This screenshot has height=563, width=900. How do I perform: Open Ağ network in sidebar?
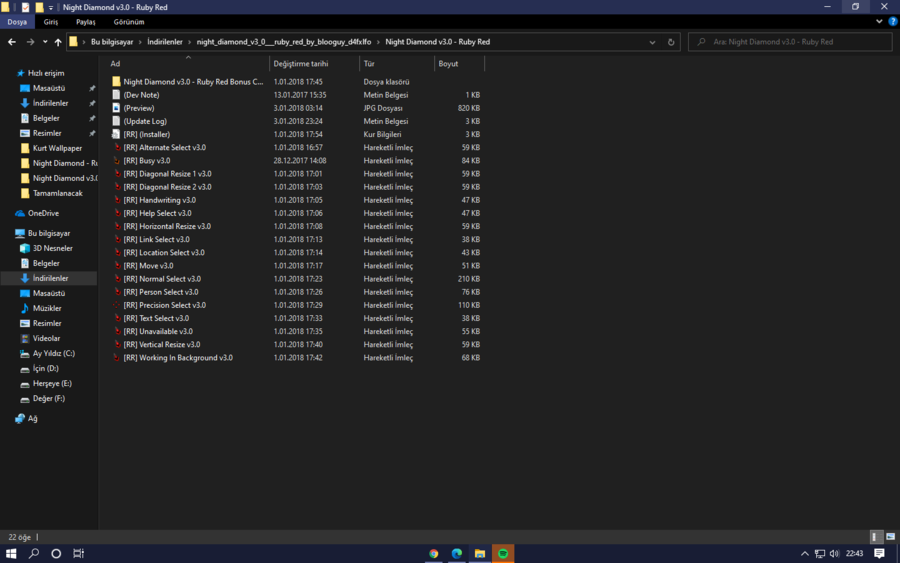(32, 418)
